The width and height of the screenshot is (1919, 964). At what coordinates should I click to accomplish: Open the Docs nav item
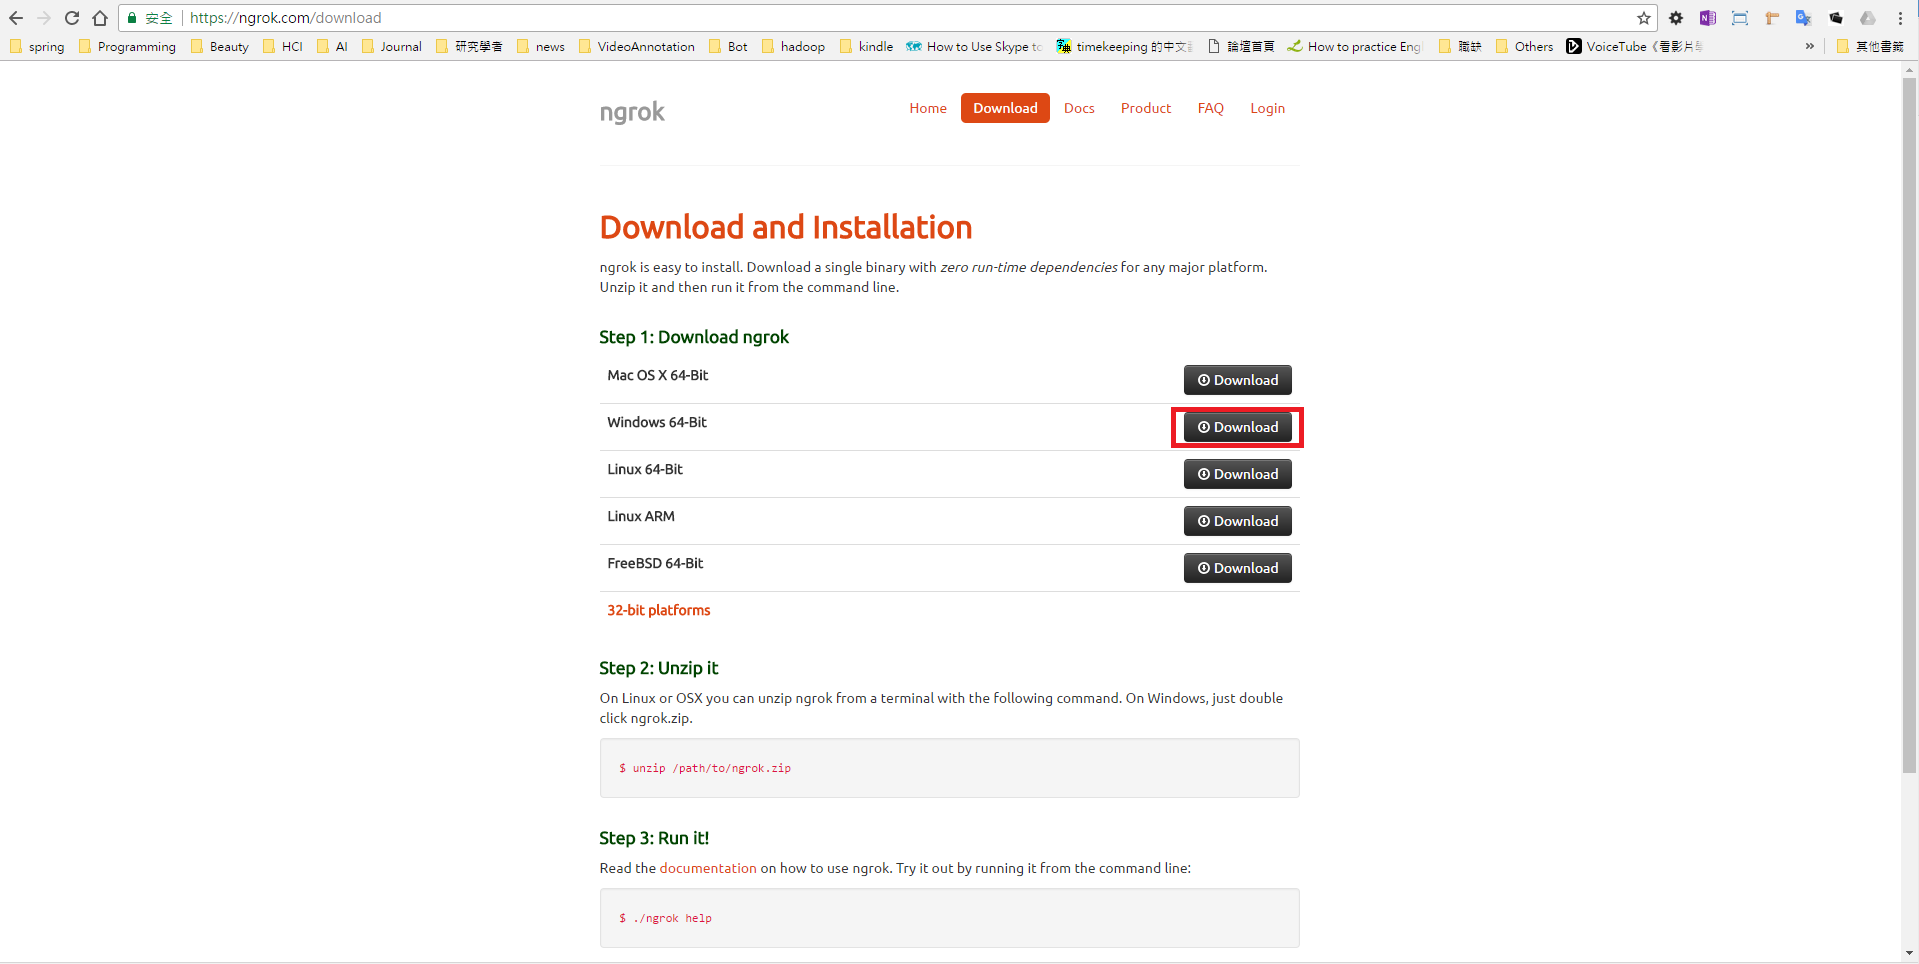point(1079,108)
